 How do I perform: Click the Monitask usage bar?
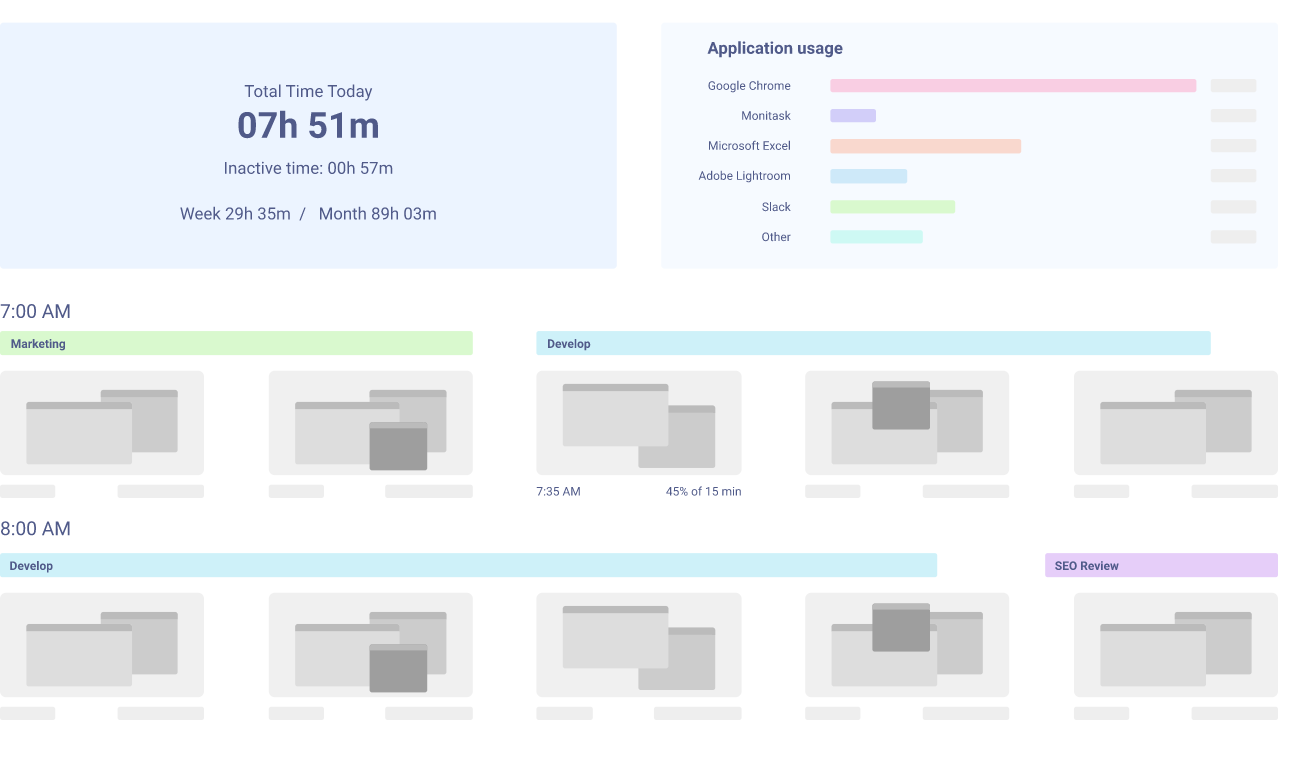(853, 116)
